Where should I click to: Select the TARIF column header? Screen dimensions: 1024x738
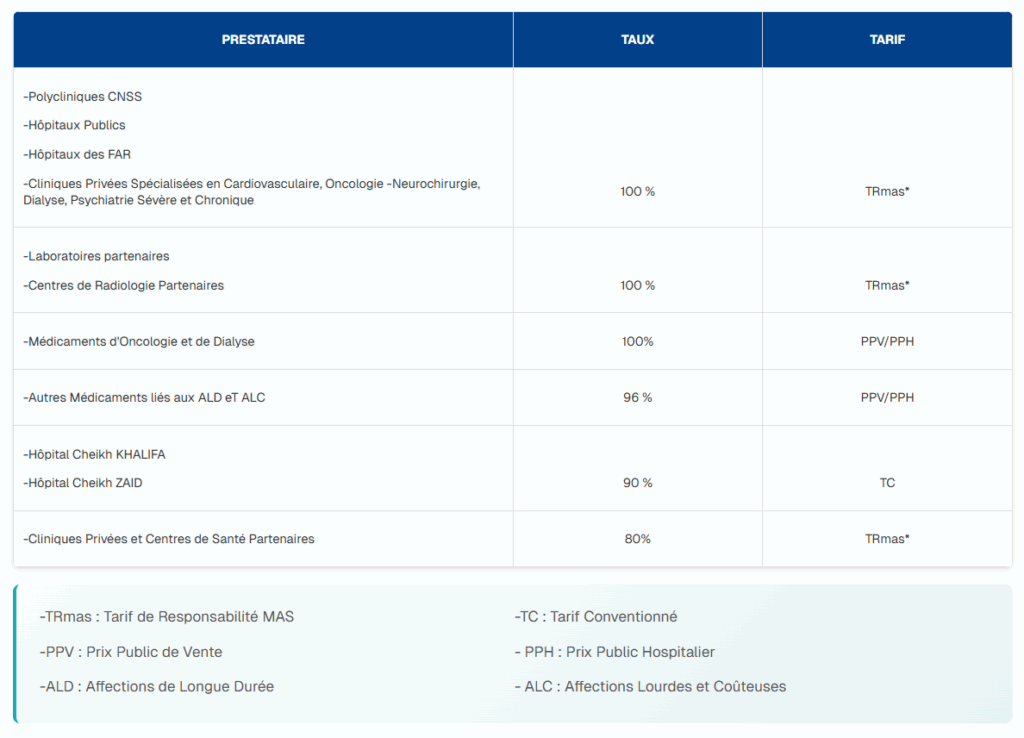pos(887,40)
